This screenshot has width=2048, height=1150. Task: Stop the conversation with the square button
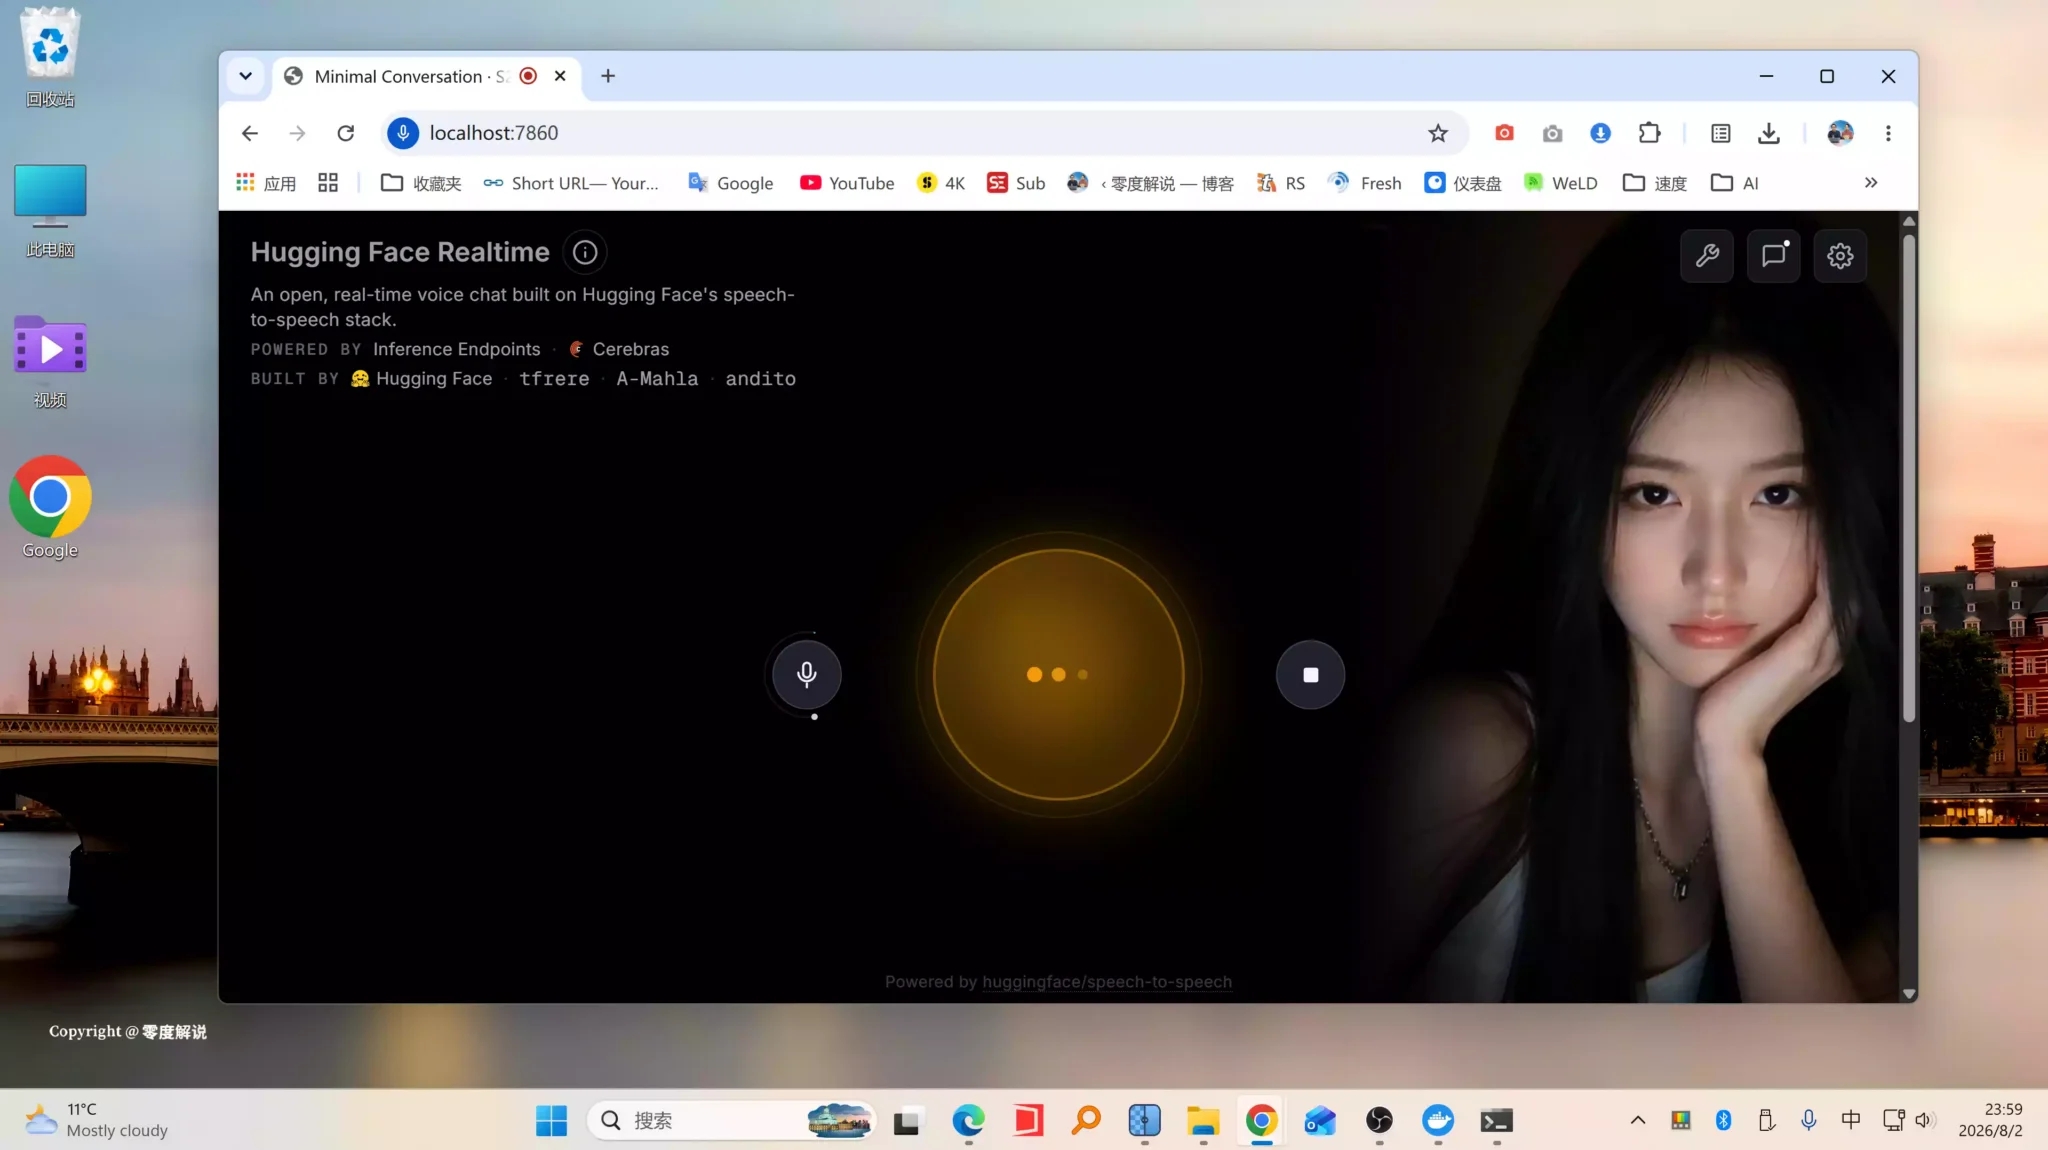1310,675
